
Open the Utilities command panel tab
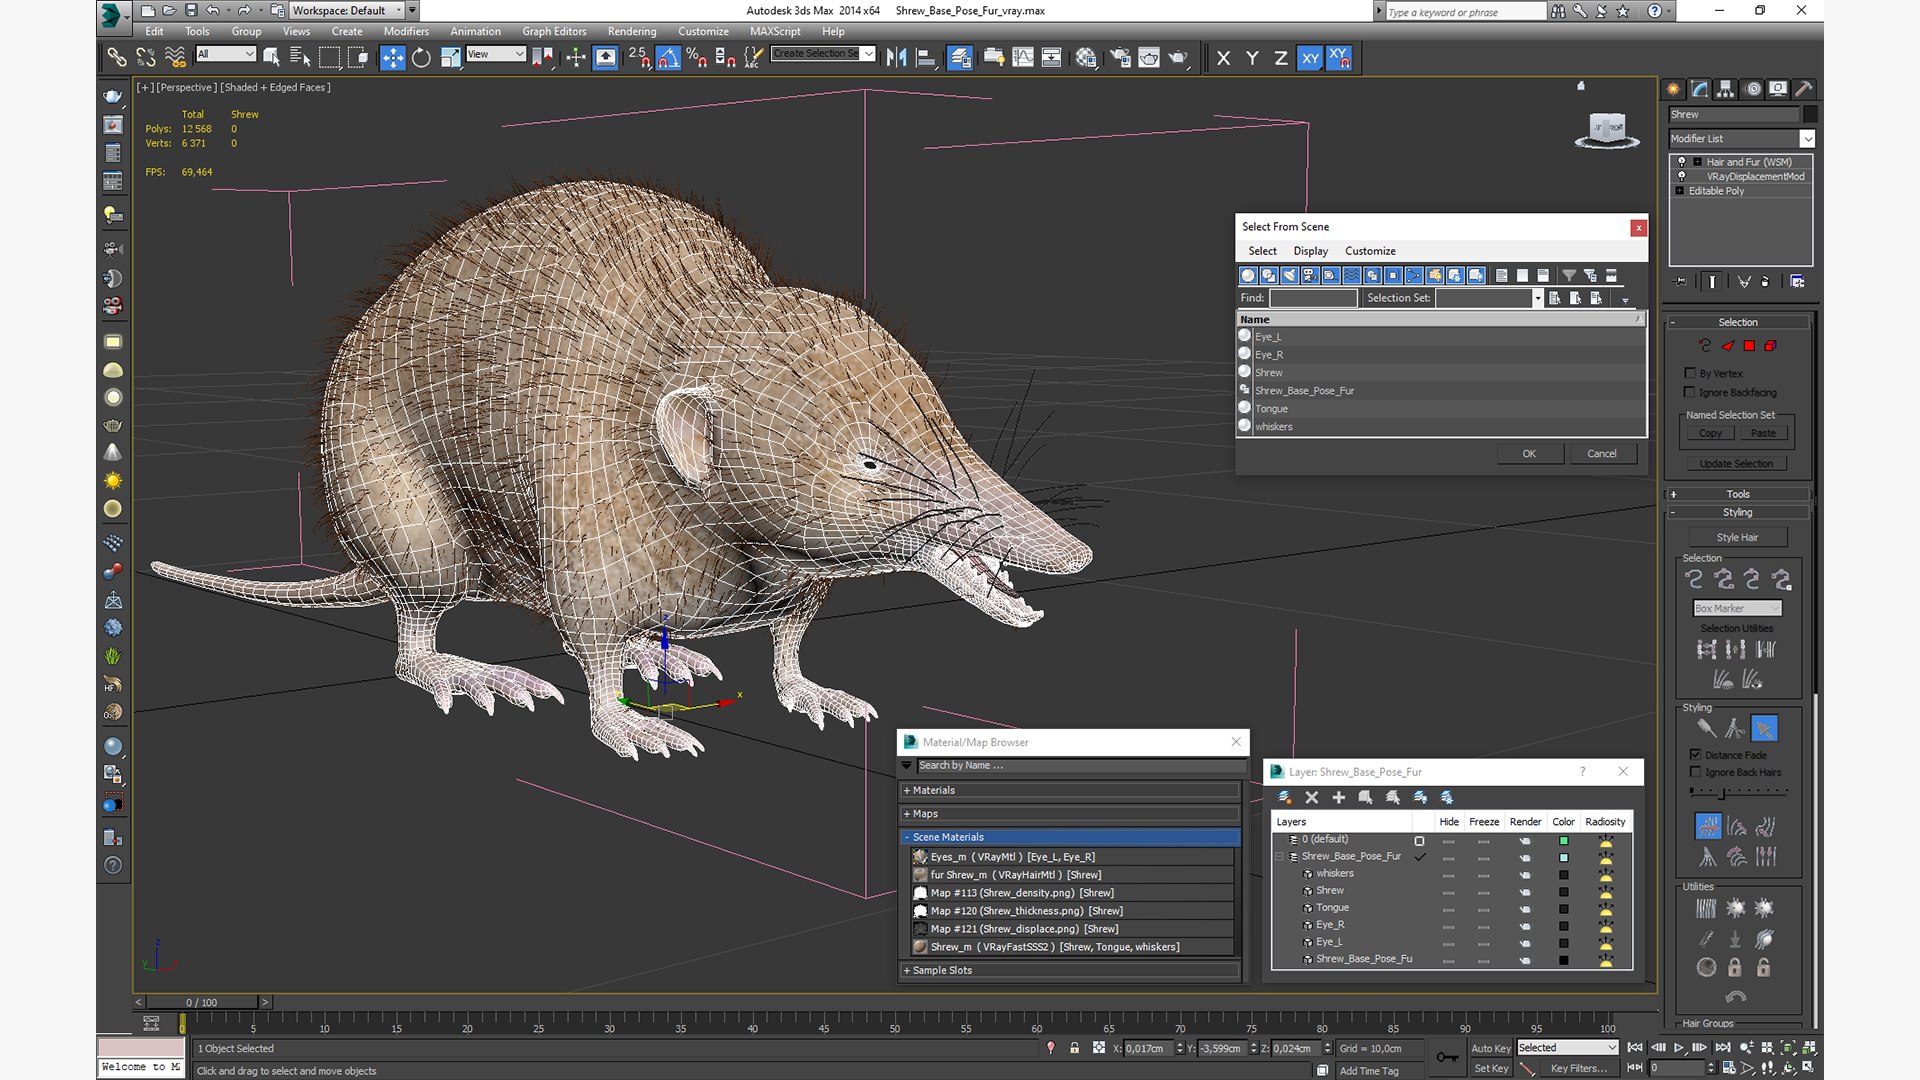(x=1804, y=89)
